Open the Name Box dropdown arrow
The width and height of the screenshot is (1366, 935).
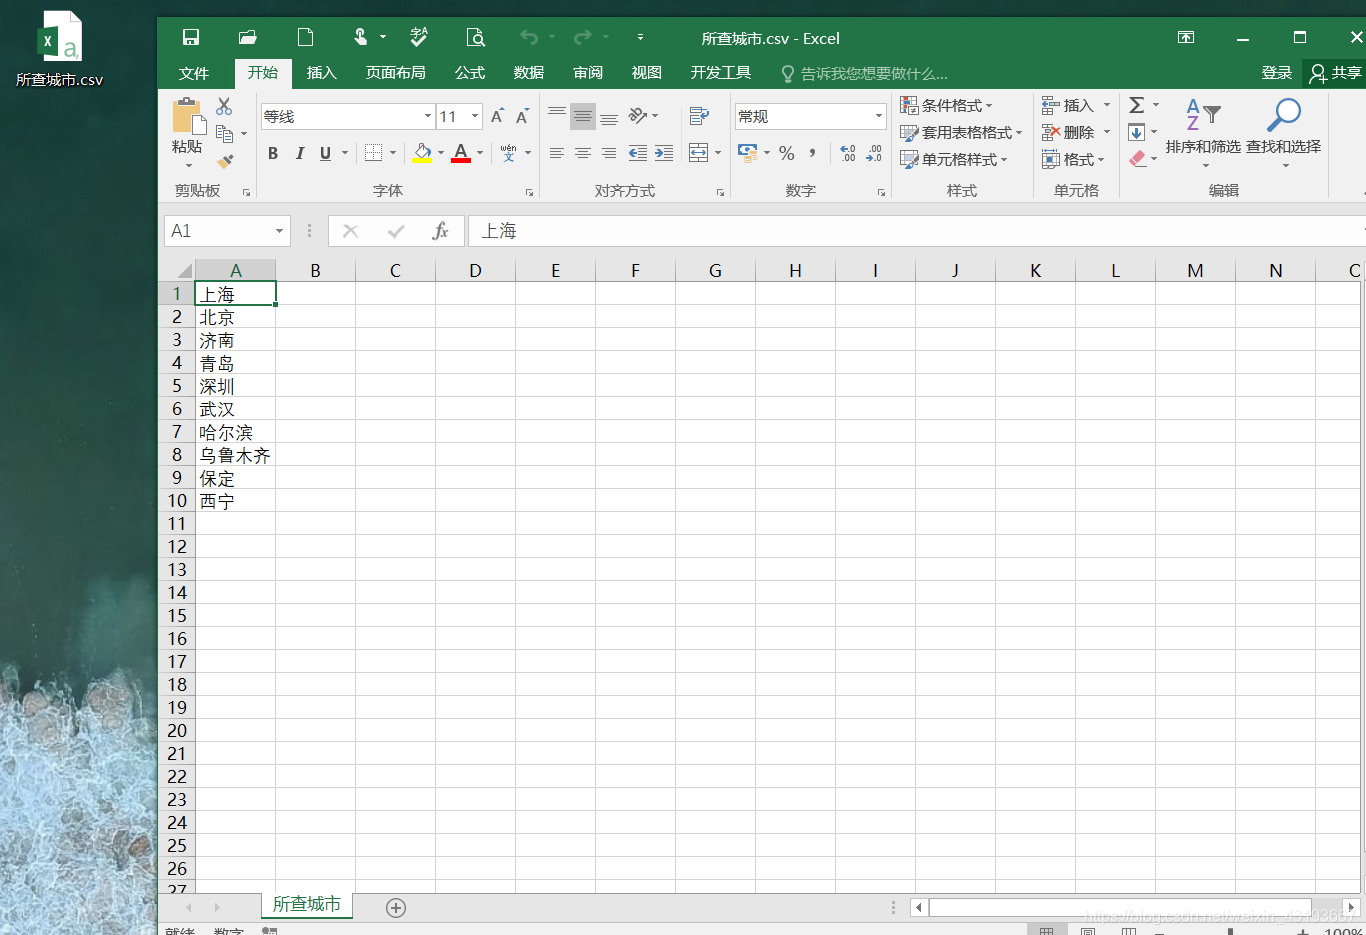pyautogui.click(x=279, y=231)
